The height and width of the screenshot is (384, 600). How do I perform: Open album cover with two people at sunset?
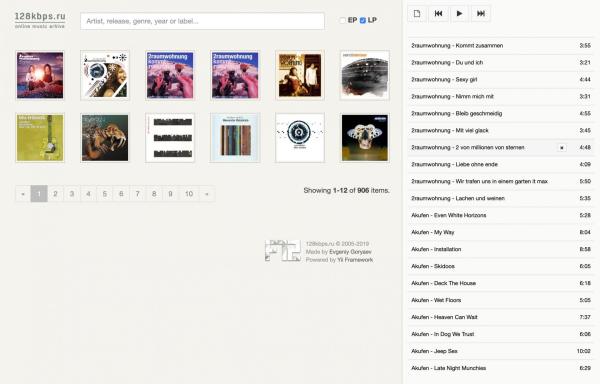coord(40,75)
